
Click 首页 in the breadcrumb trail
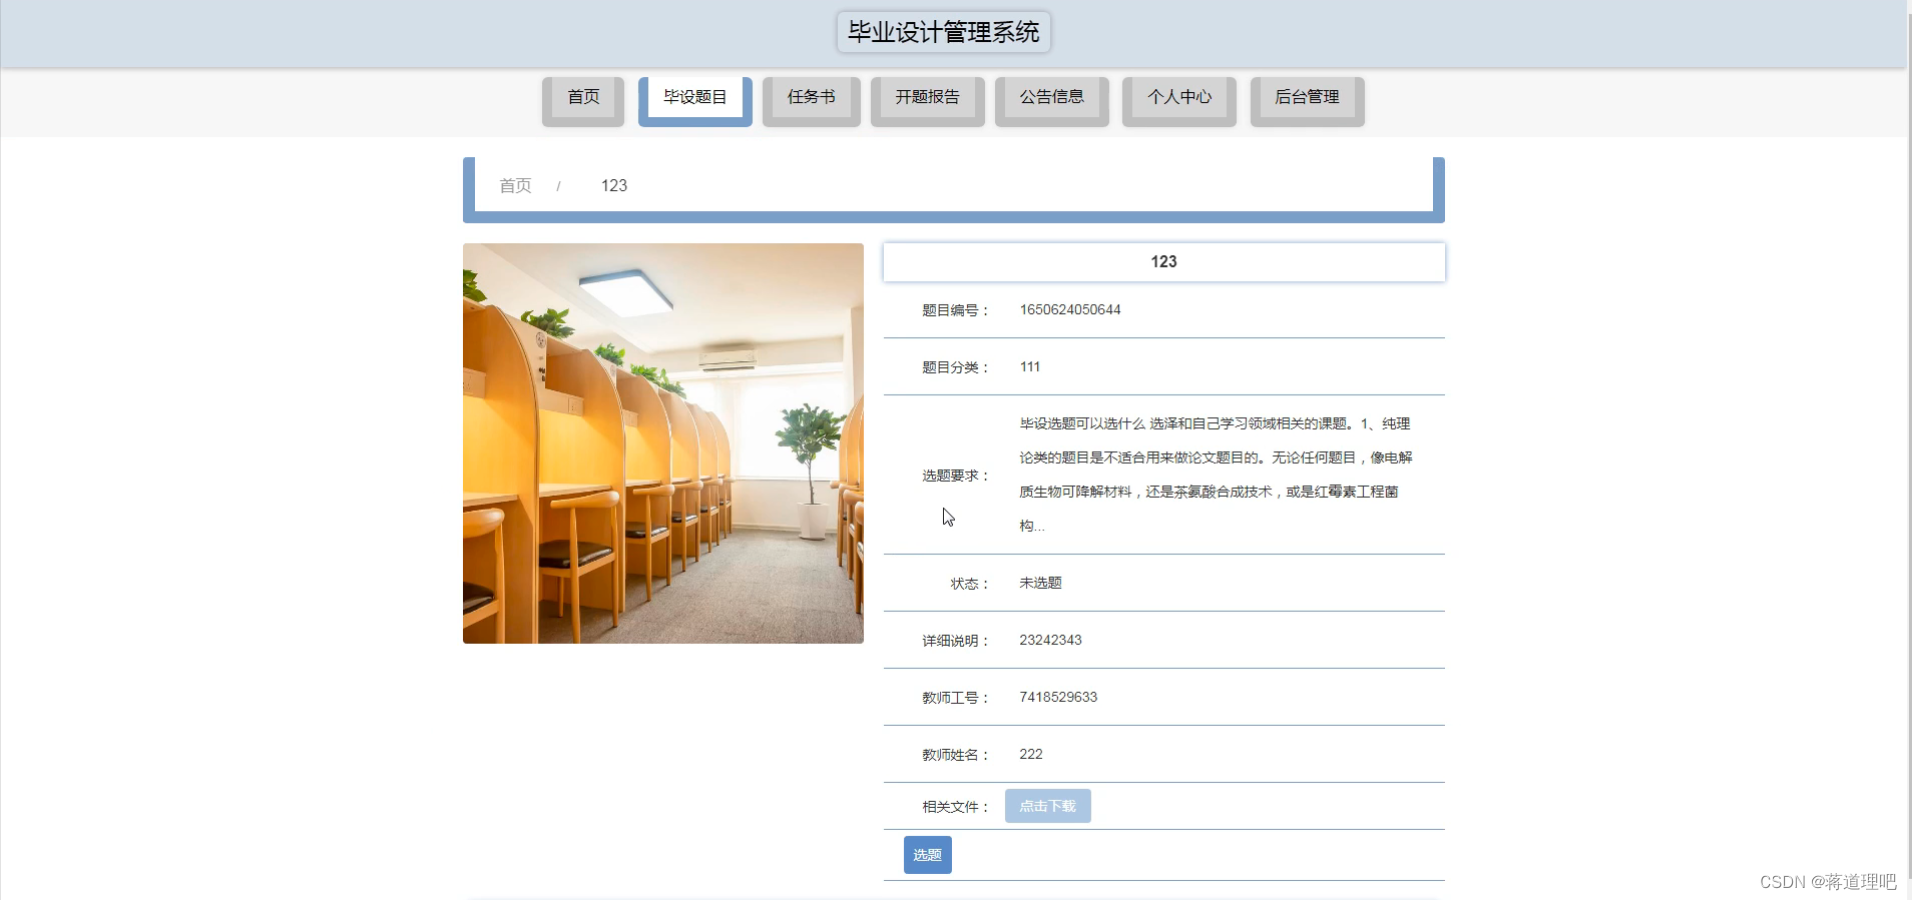(514, 185)
